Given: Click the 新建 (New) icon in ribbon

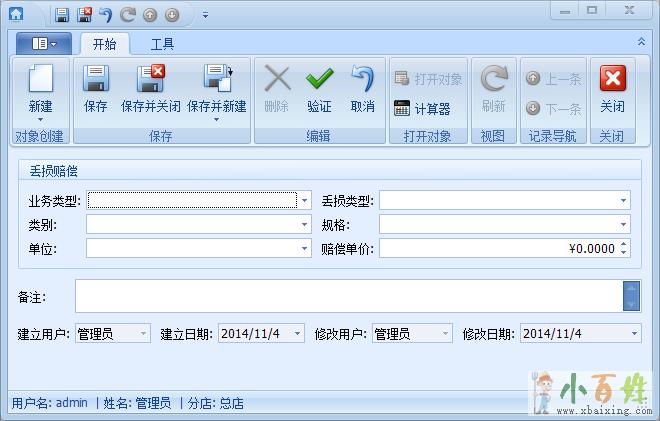Looking at the screenshot, I should [x=40, y=81].
